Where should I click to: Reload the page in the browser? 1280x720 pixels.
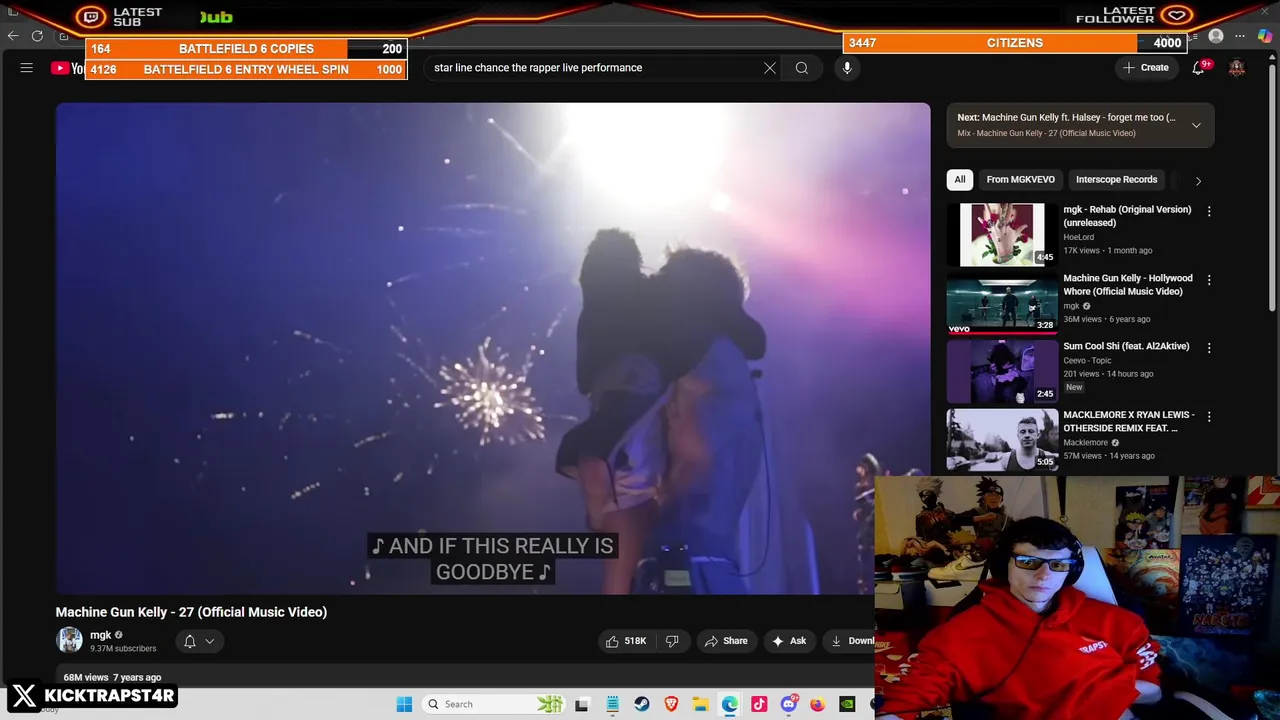tap(37, 36)
